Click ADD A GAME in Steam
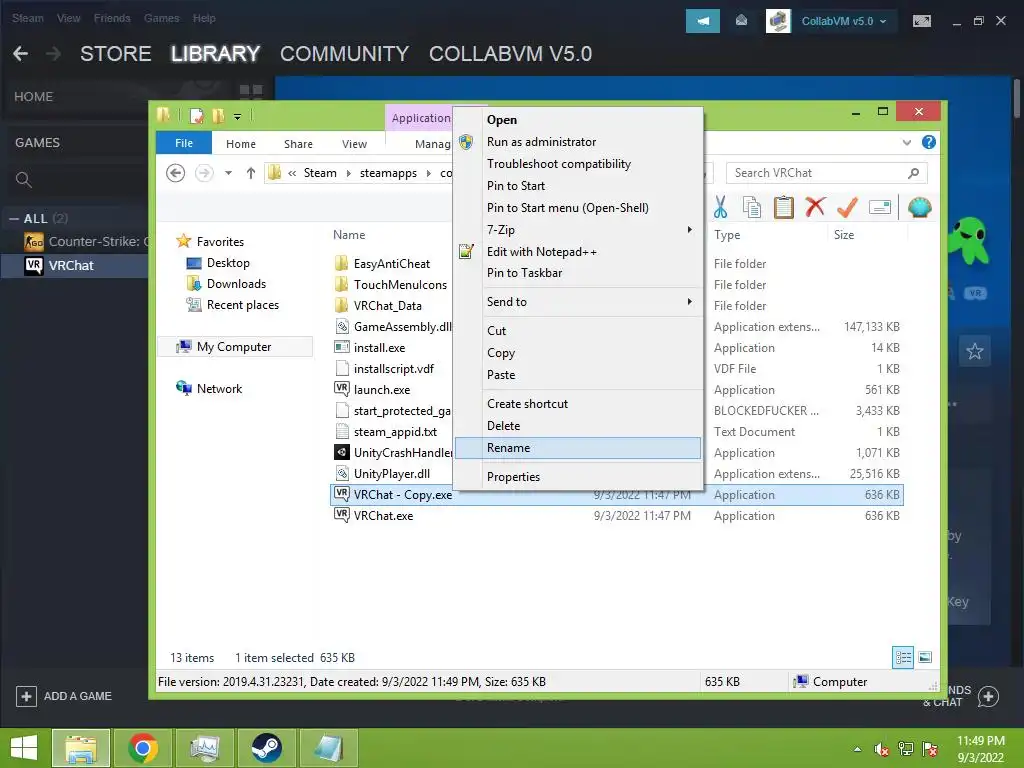This screenshot has width=1024, height=768. click(x=64, y=696)
